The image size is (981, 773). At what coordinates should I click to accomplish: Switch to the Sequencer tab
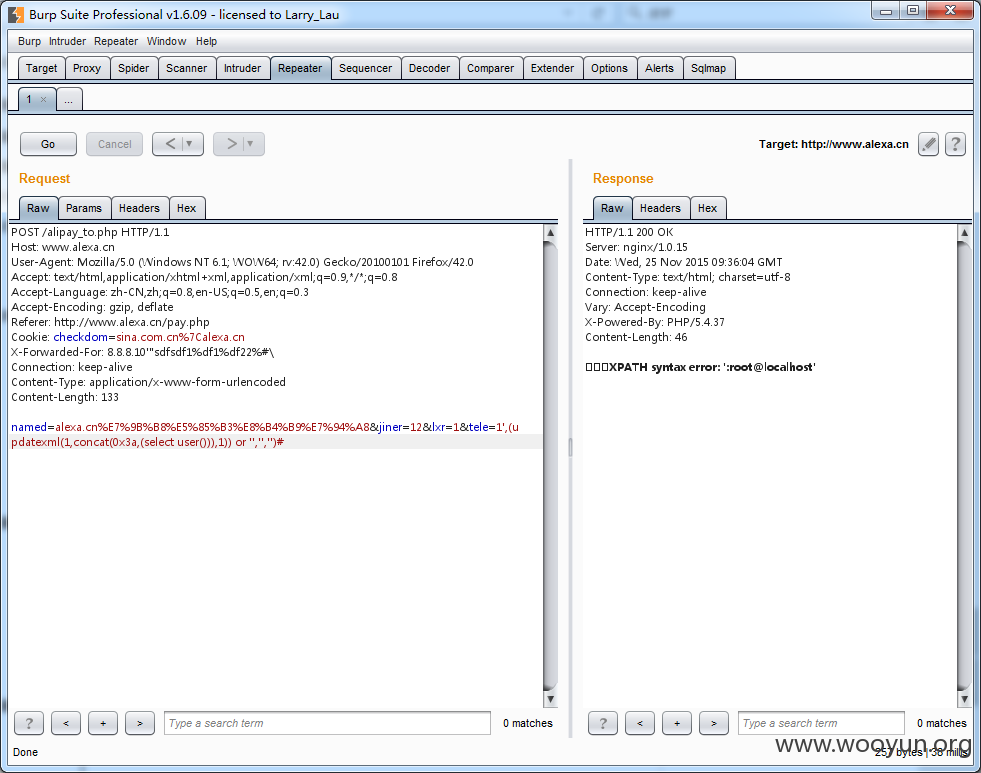tap(365, 68)
